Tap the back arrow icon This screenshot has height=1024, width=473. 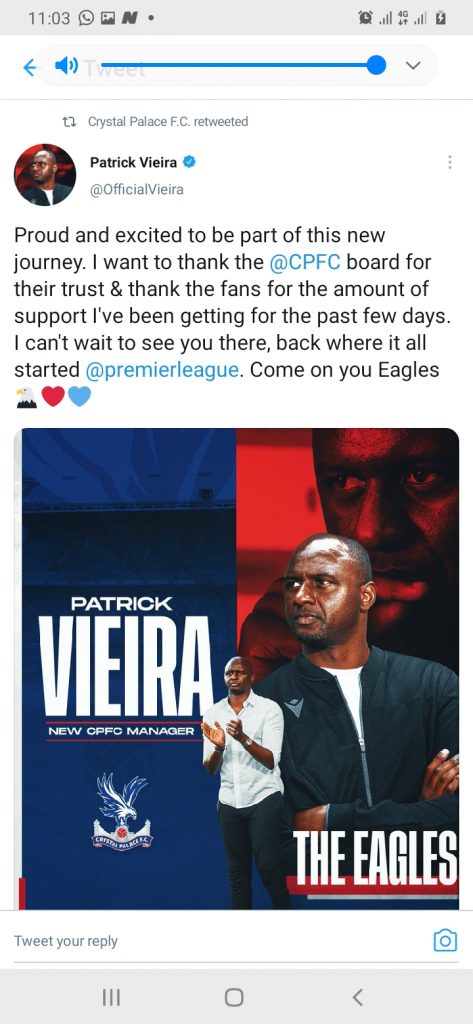click(29, 67)
